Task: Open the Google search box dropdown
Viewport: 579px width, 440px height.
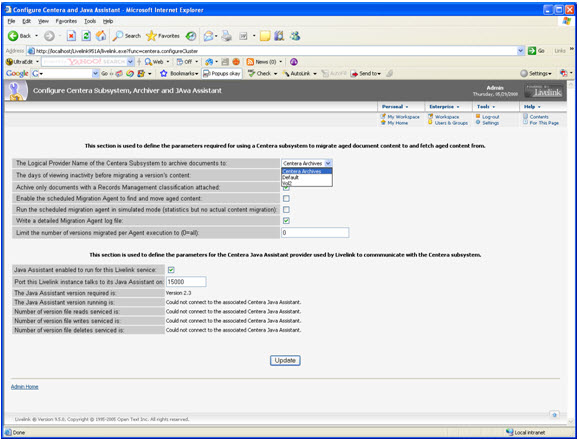Action: tap(95, 73)
